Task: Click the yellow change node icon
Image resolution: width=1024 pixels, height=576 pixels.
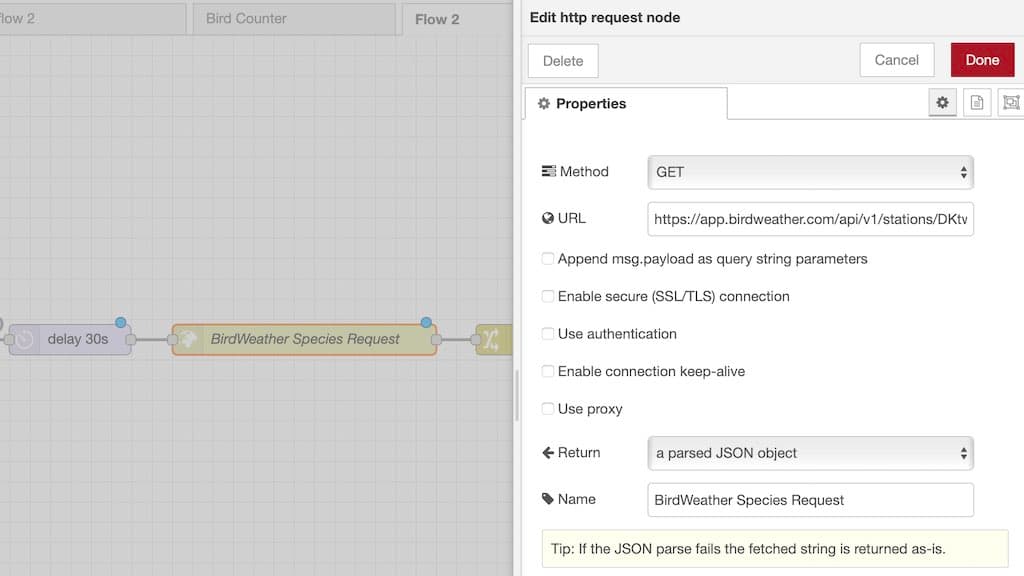Action: tap(491, 339)
